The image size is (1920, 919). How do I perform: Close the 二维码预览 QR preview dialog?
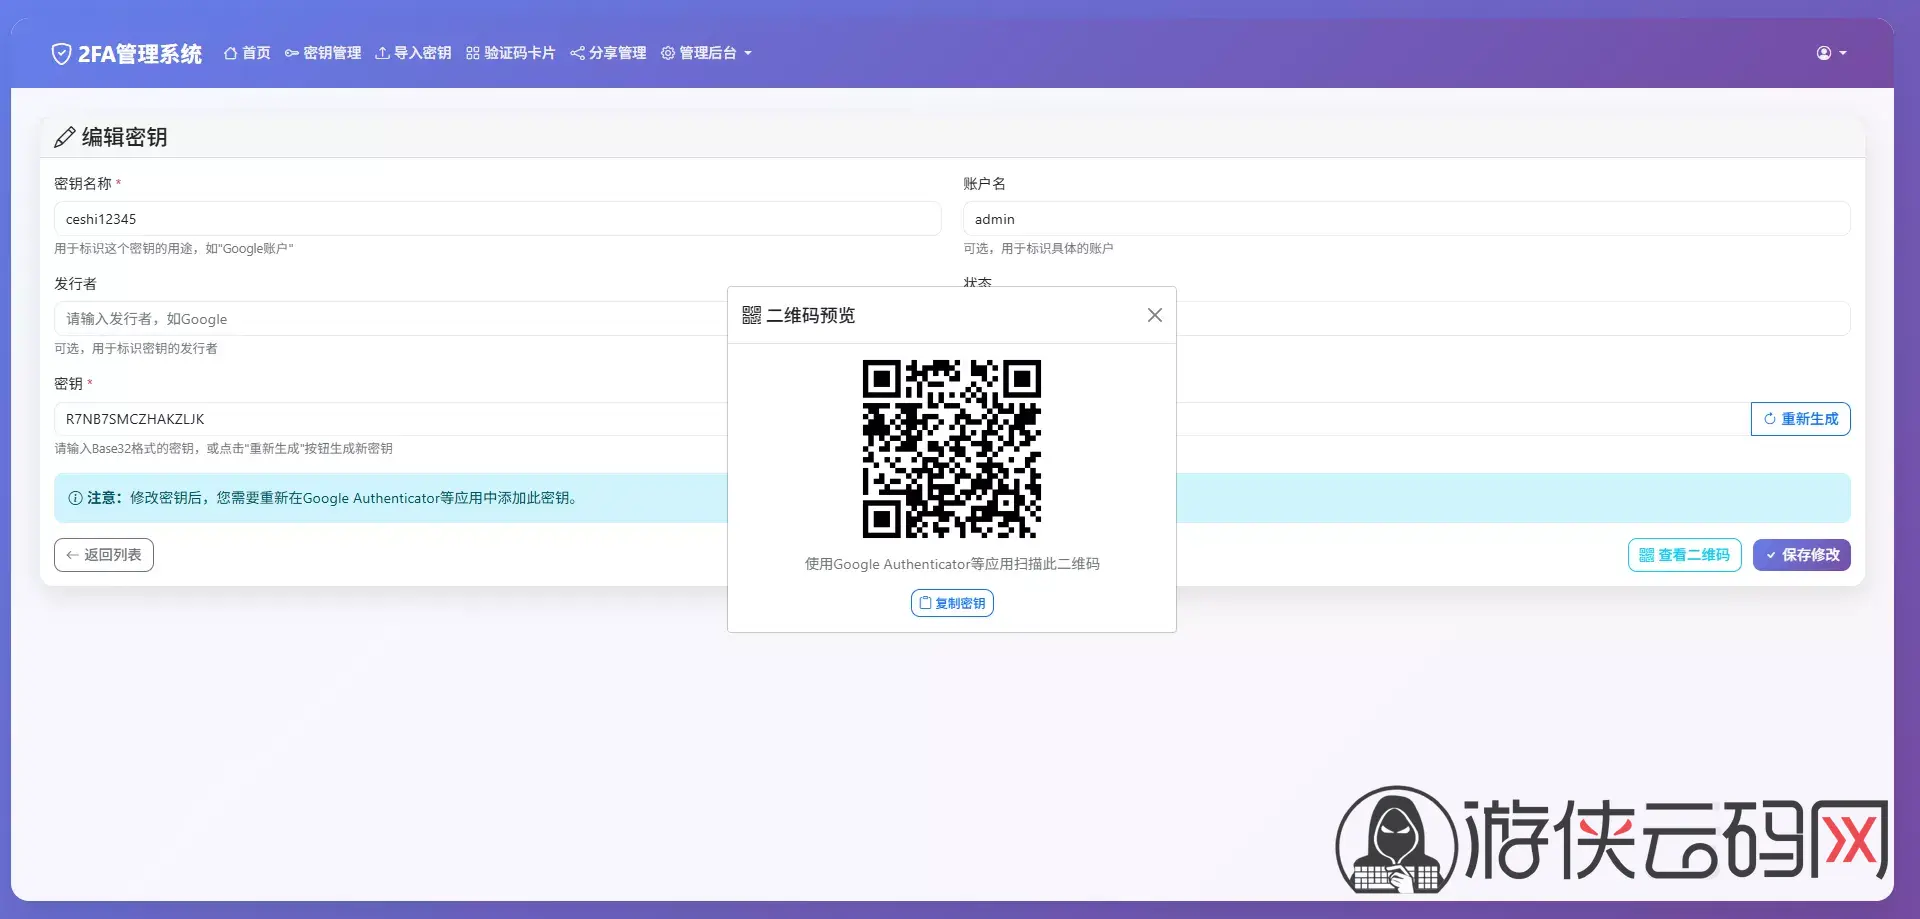pos(1154,315)
